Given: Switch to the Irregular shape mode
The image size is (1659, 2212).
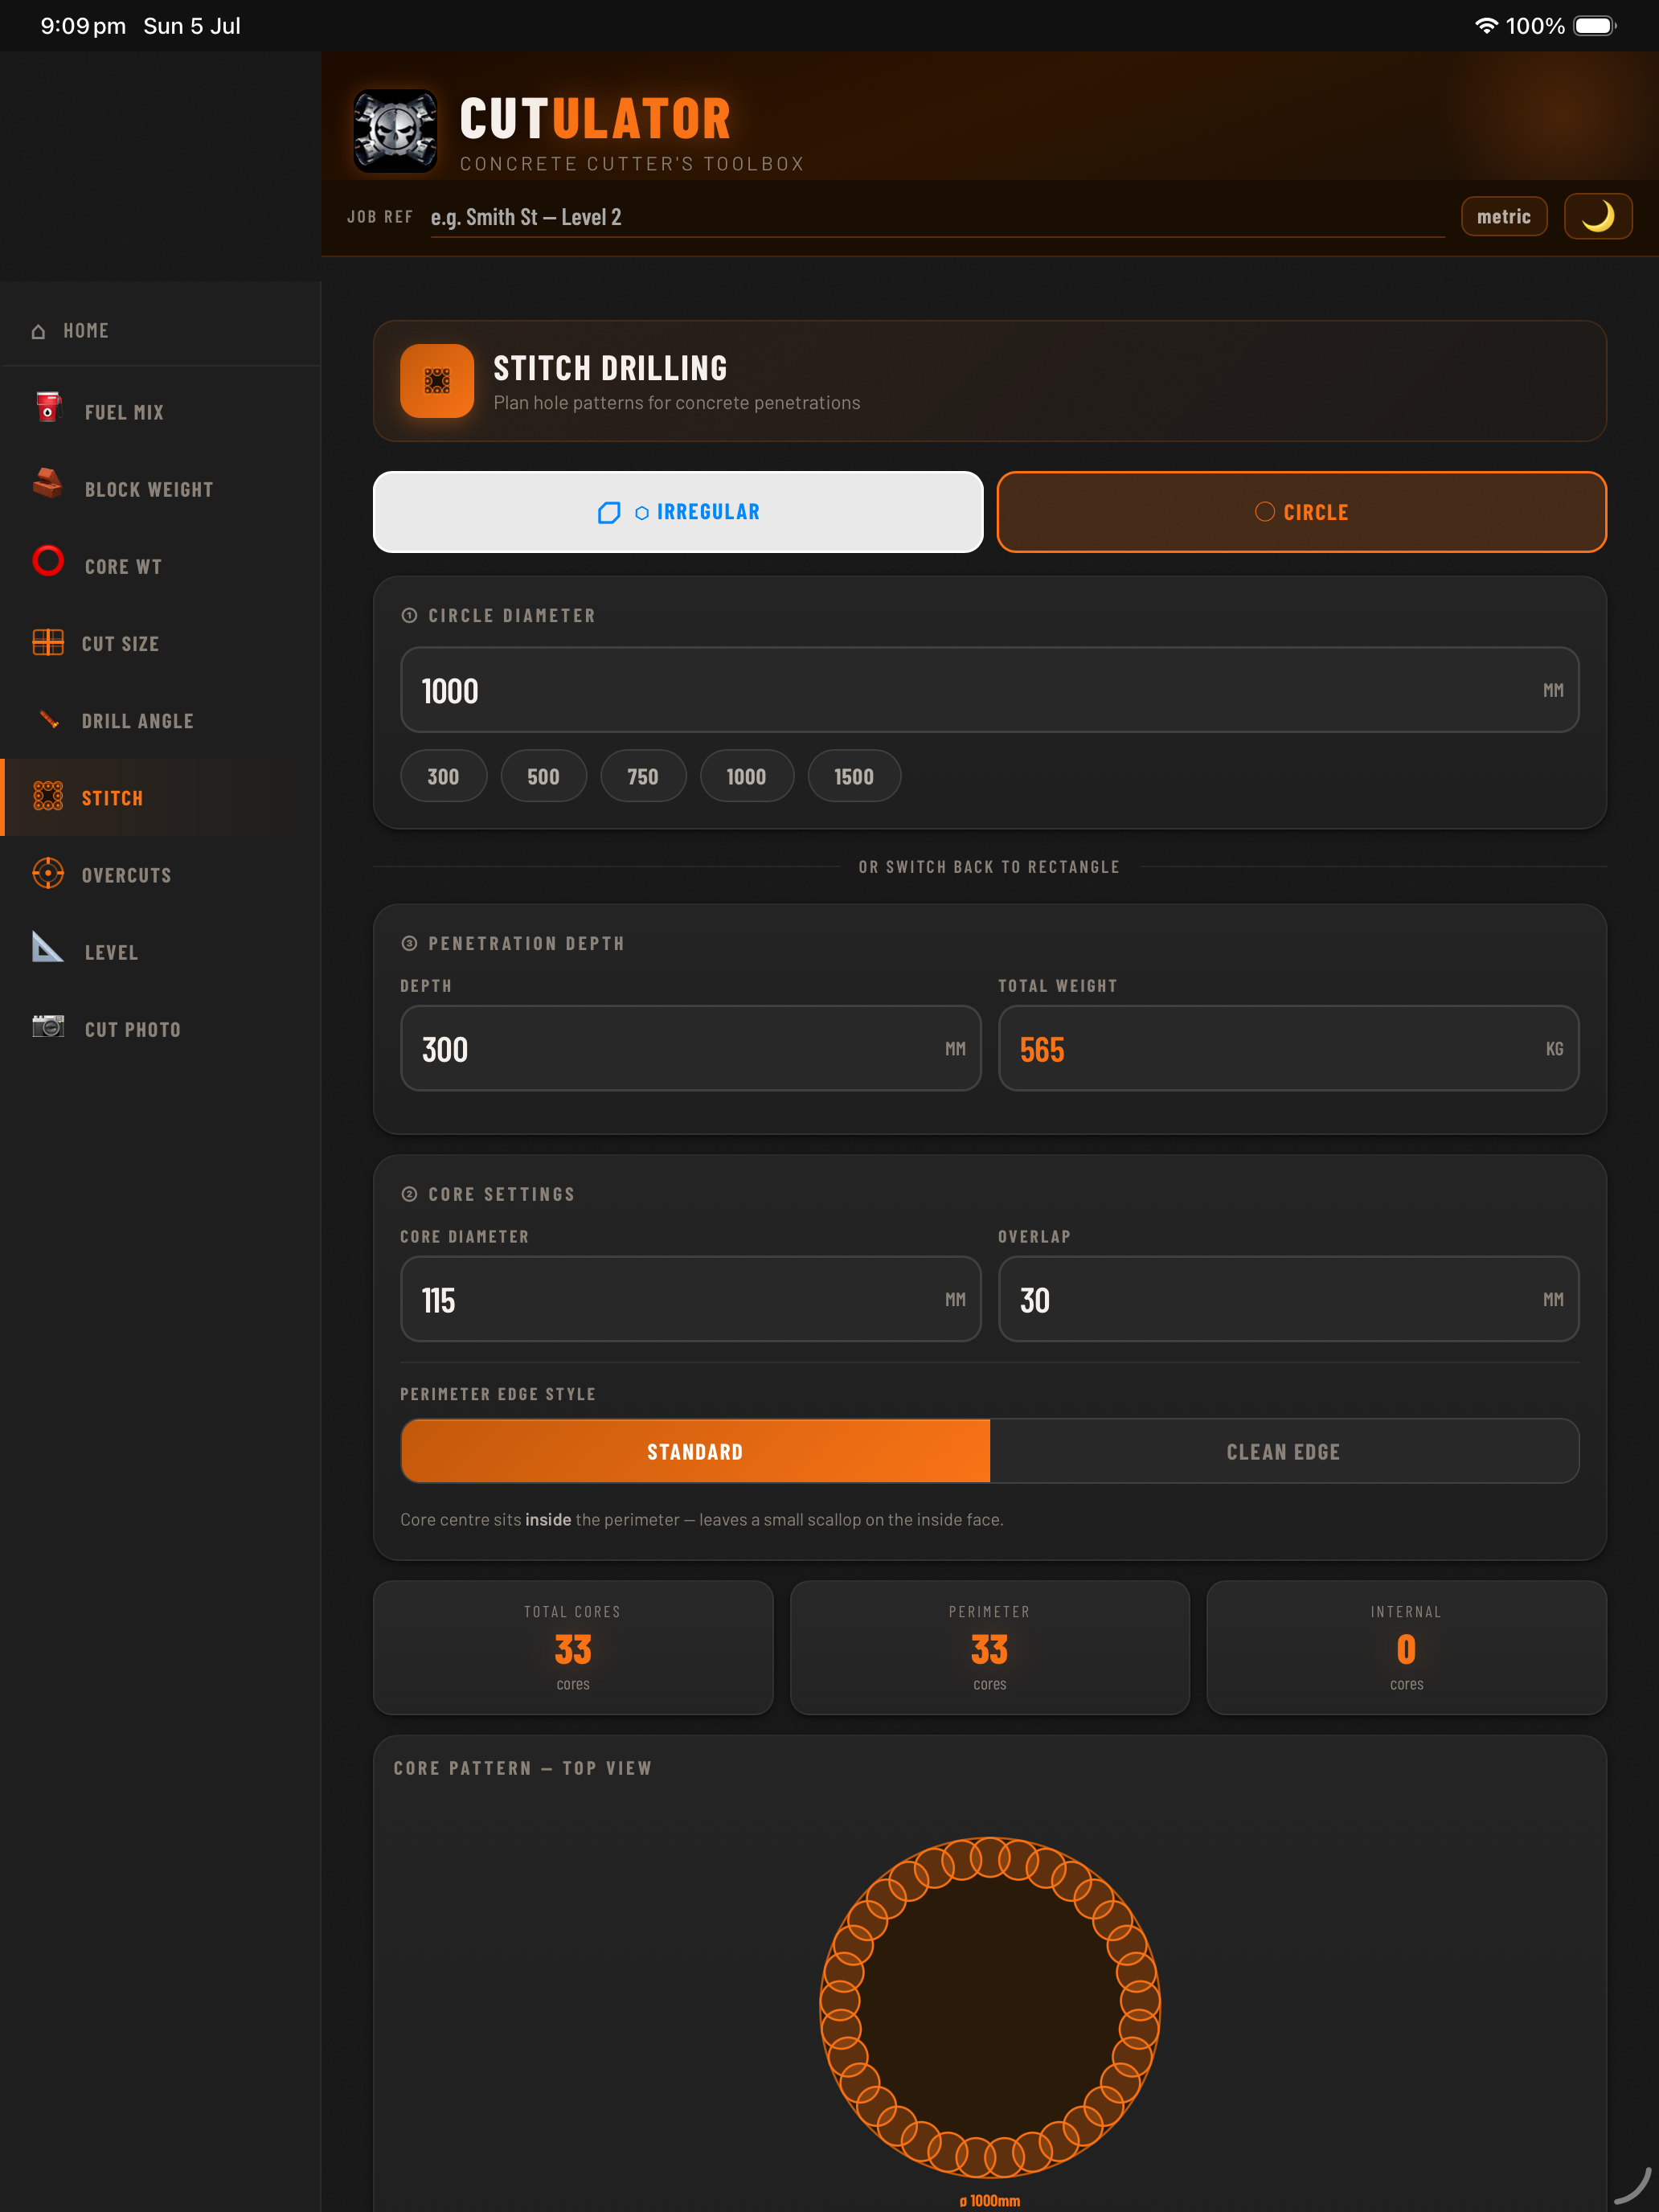Looking at the screenshot, I should (678, 512).
